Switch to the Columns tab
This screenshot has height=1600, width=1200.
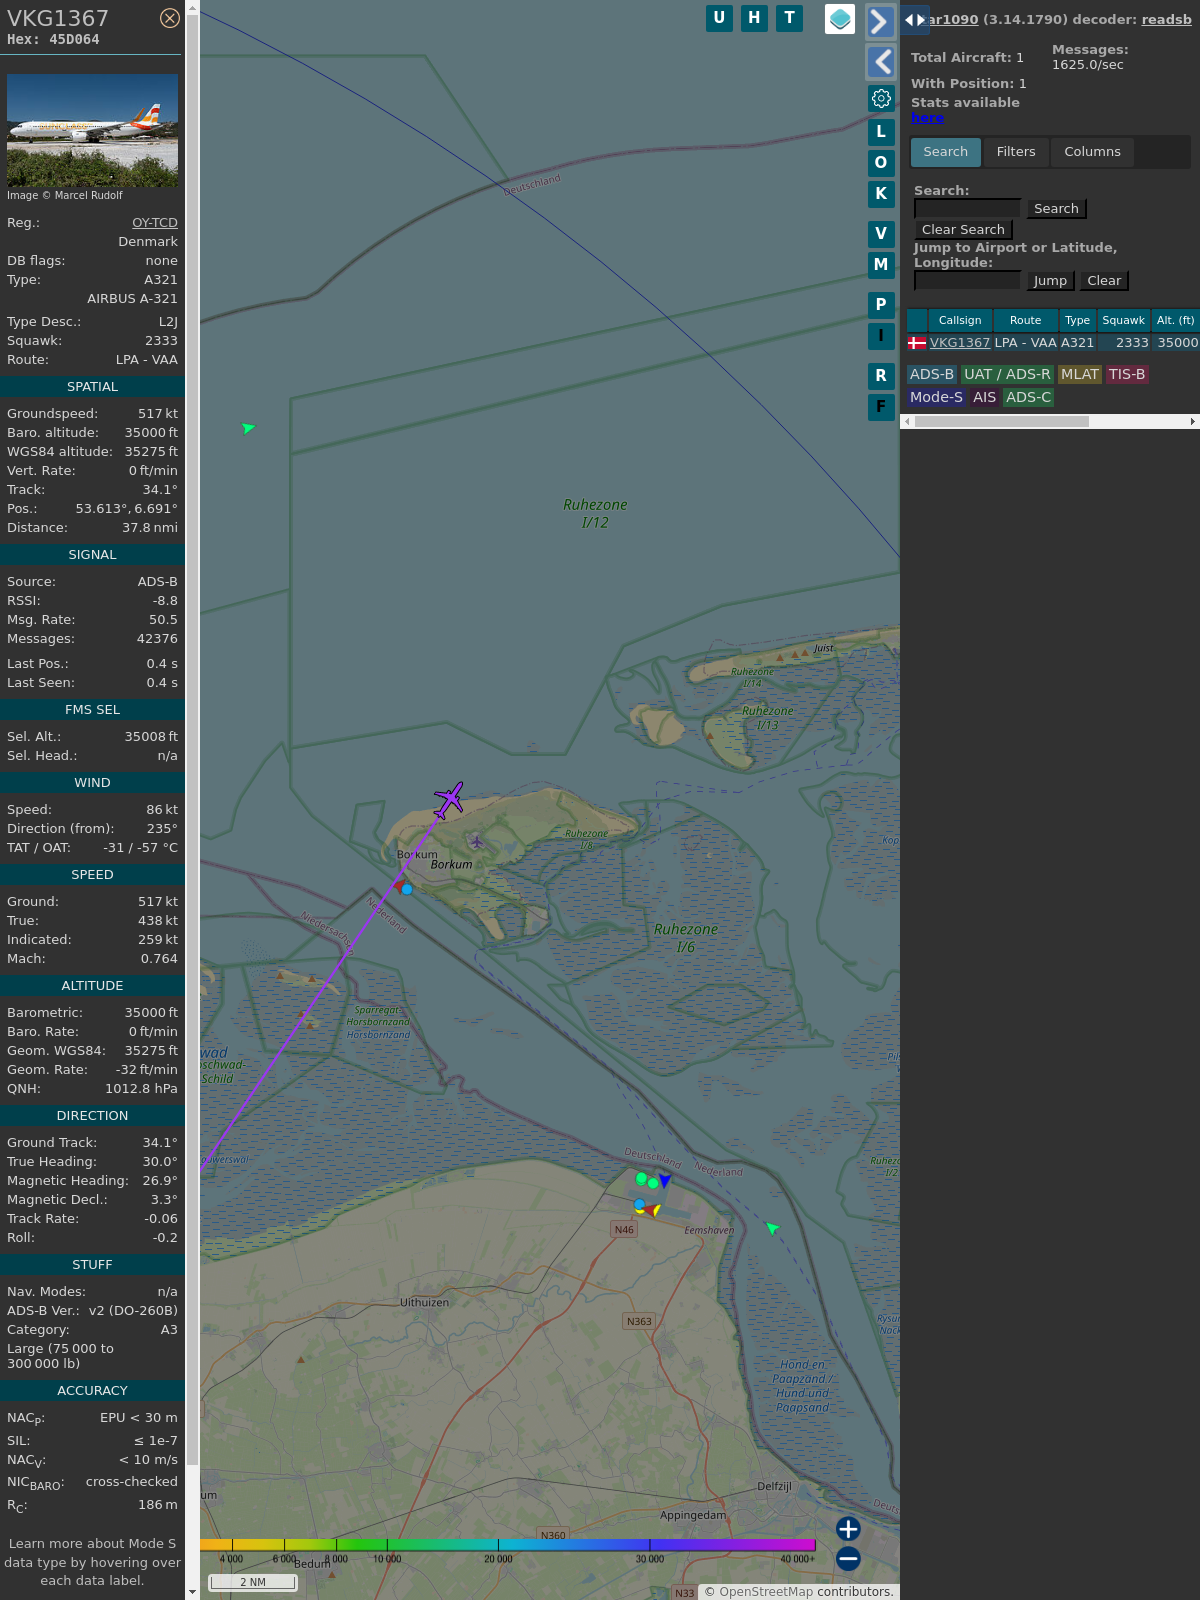pos(1092,152)
